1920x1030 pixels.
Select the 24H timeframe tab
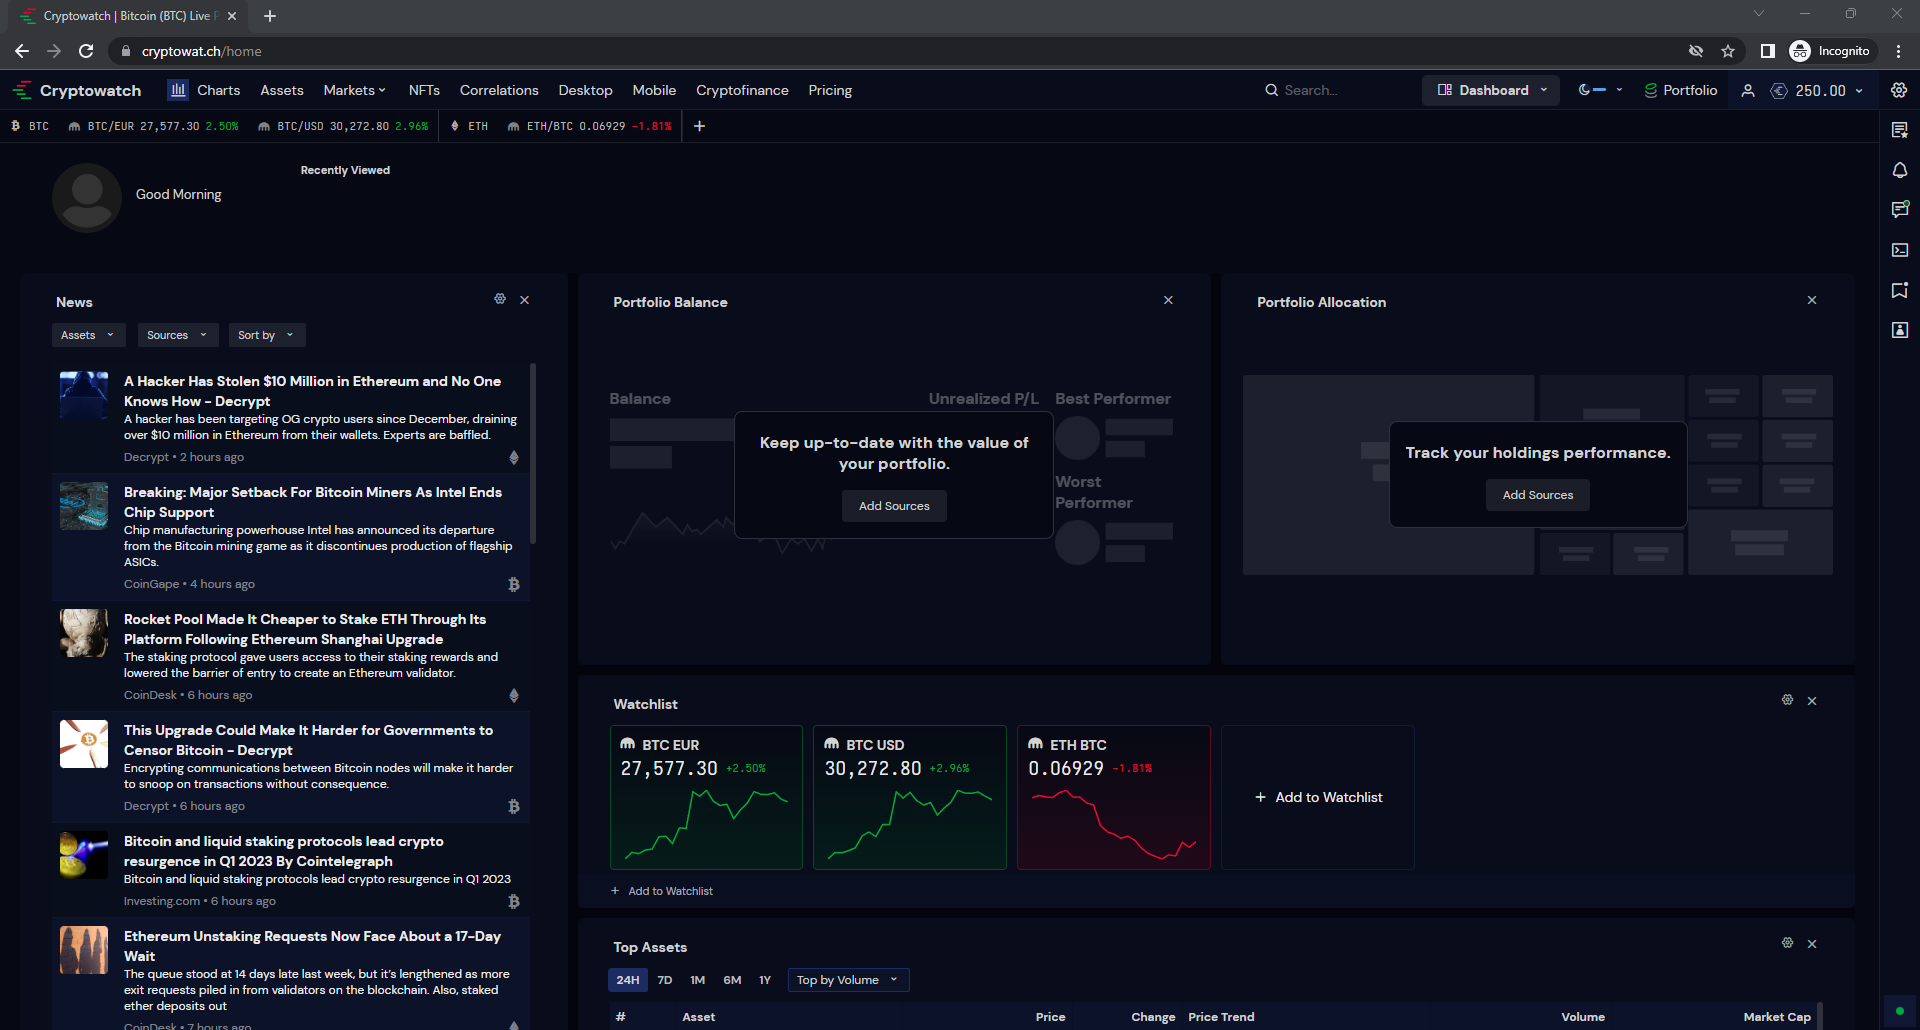pos(628,980)
